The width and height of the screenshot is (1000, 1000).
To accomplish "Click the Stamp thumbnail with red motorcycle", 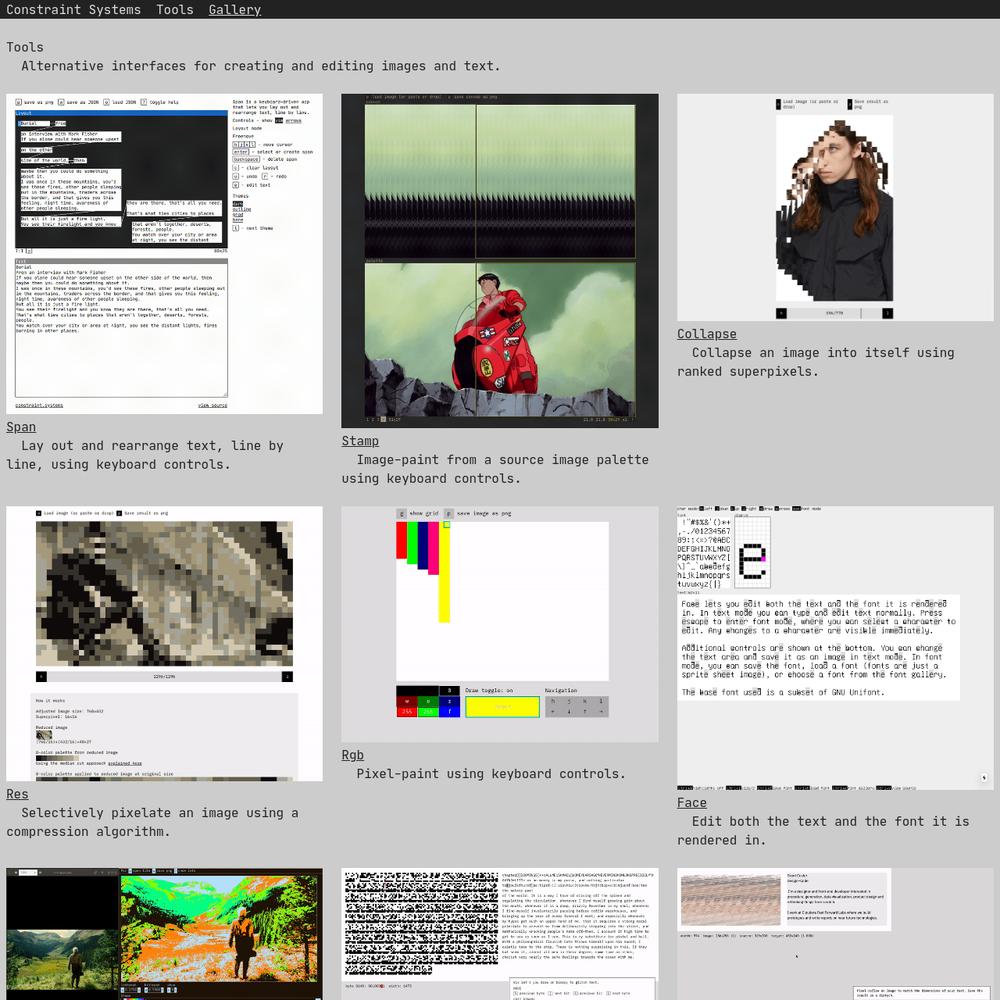I will 500,261.
